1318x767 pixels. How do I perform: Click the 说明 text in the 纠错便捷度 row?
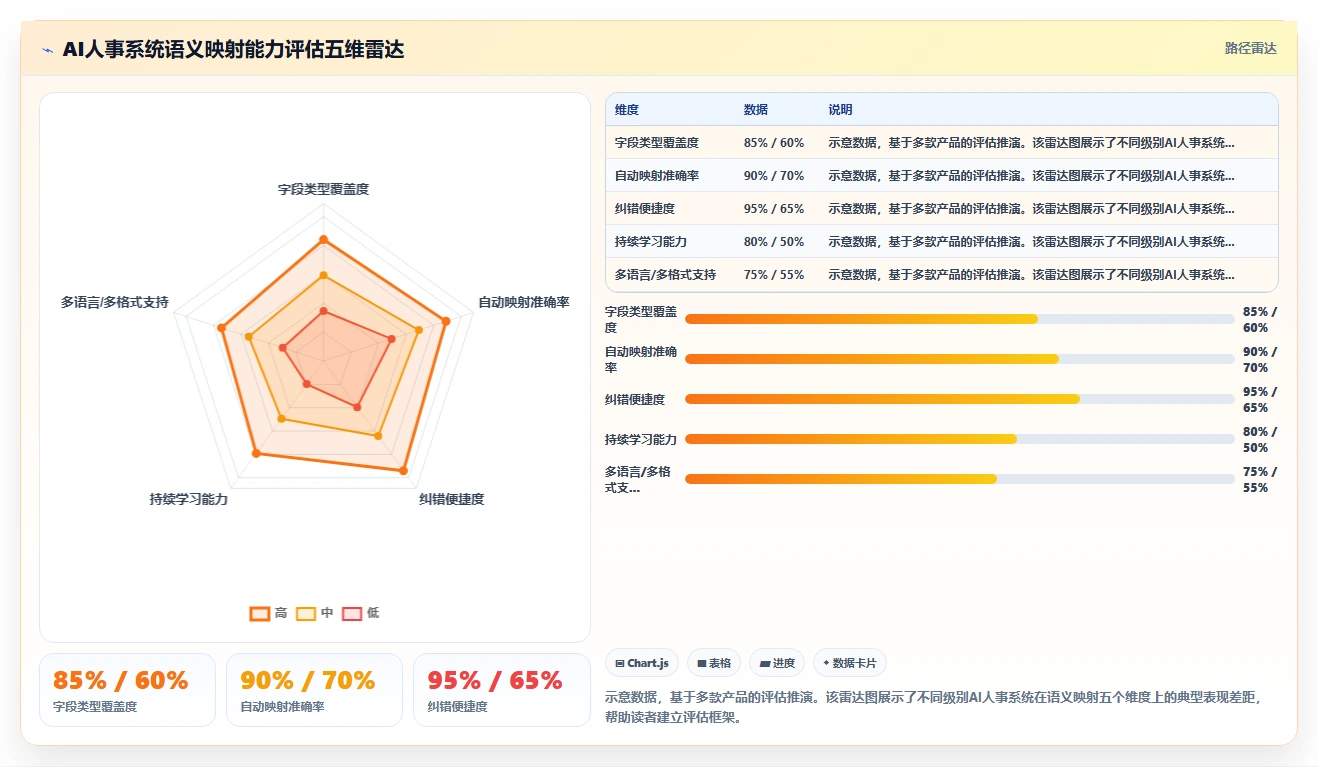pos(1032,209)
